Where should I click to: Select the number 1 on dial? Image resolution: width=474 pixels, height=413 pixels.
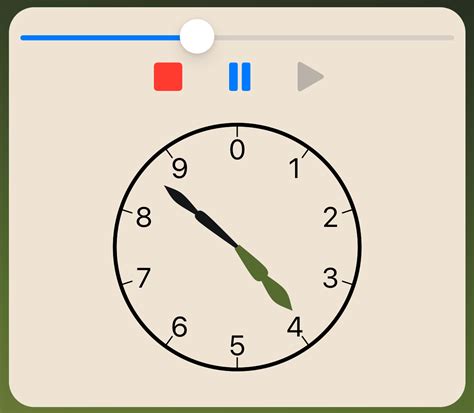click(x=295, y=168)
